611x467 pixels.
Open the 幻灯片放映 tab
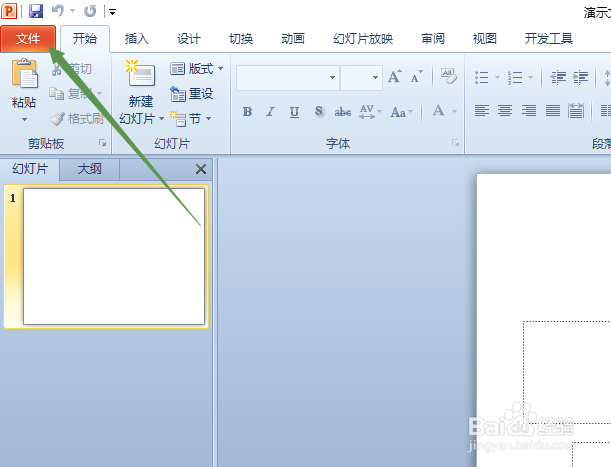click(x=363, y=39)
